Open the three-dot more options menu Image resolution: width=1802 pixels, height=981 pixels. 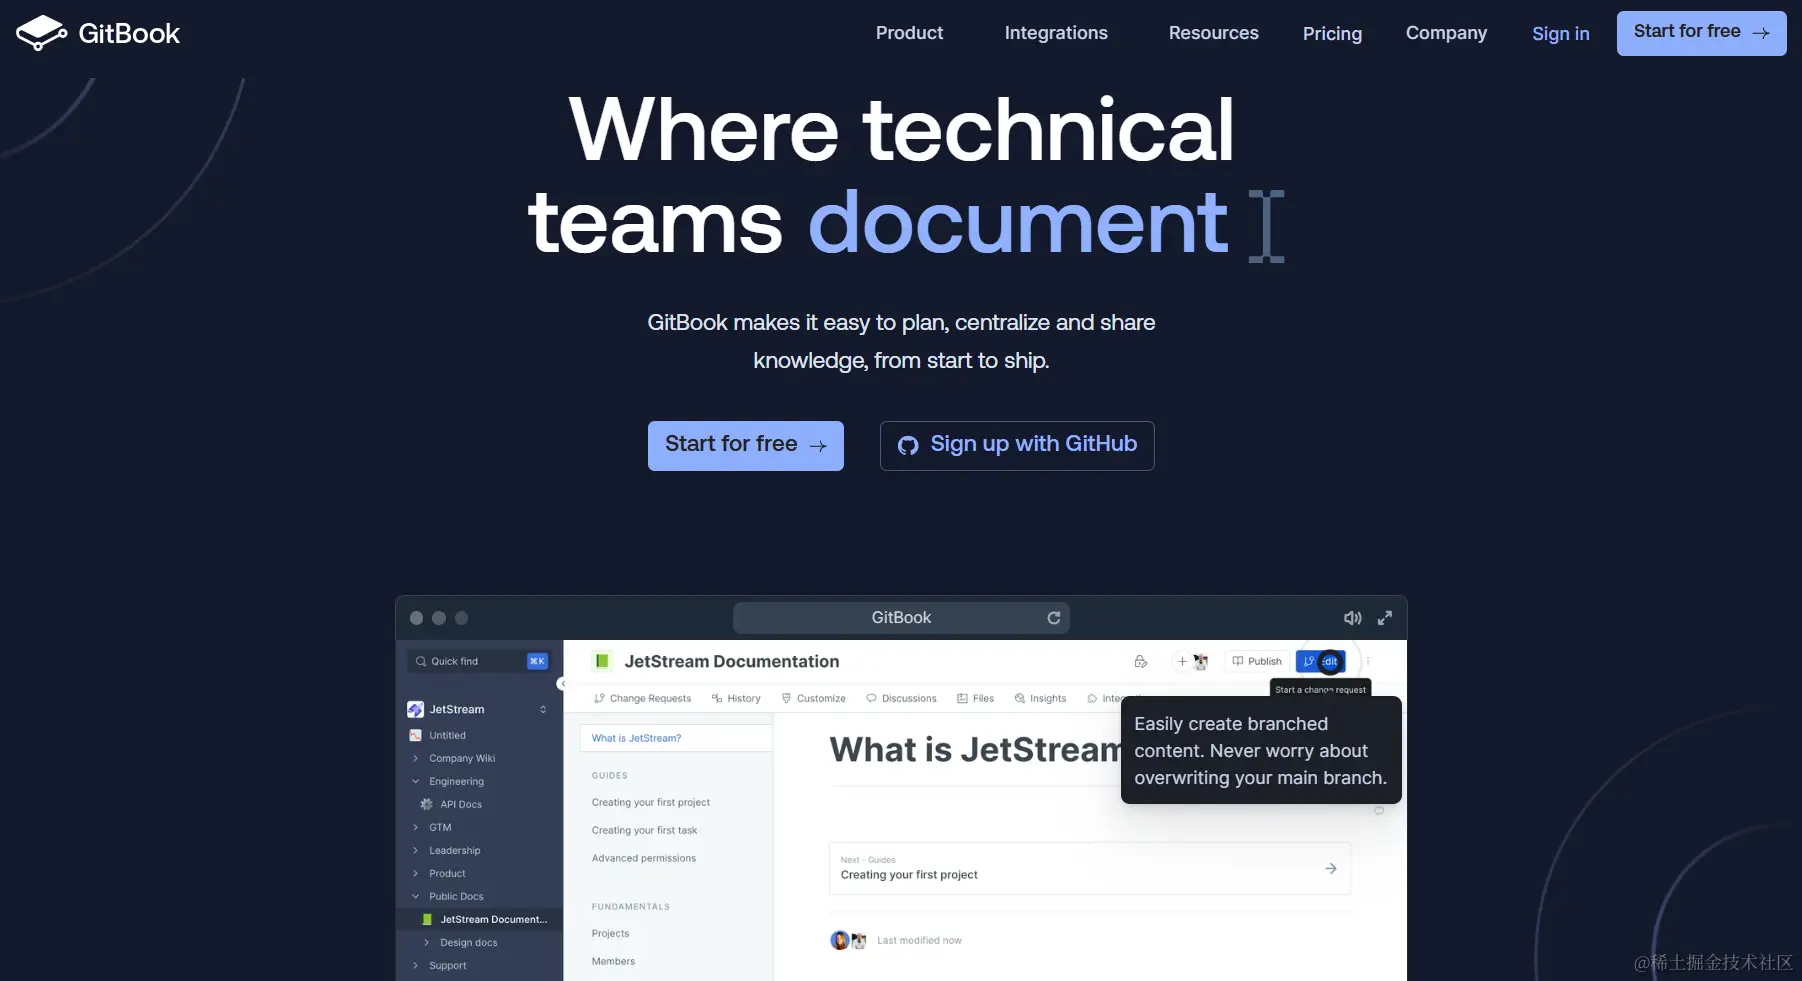coord(1368,661)
